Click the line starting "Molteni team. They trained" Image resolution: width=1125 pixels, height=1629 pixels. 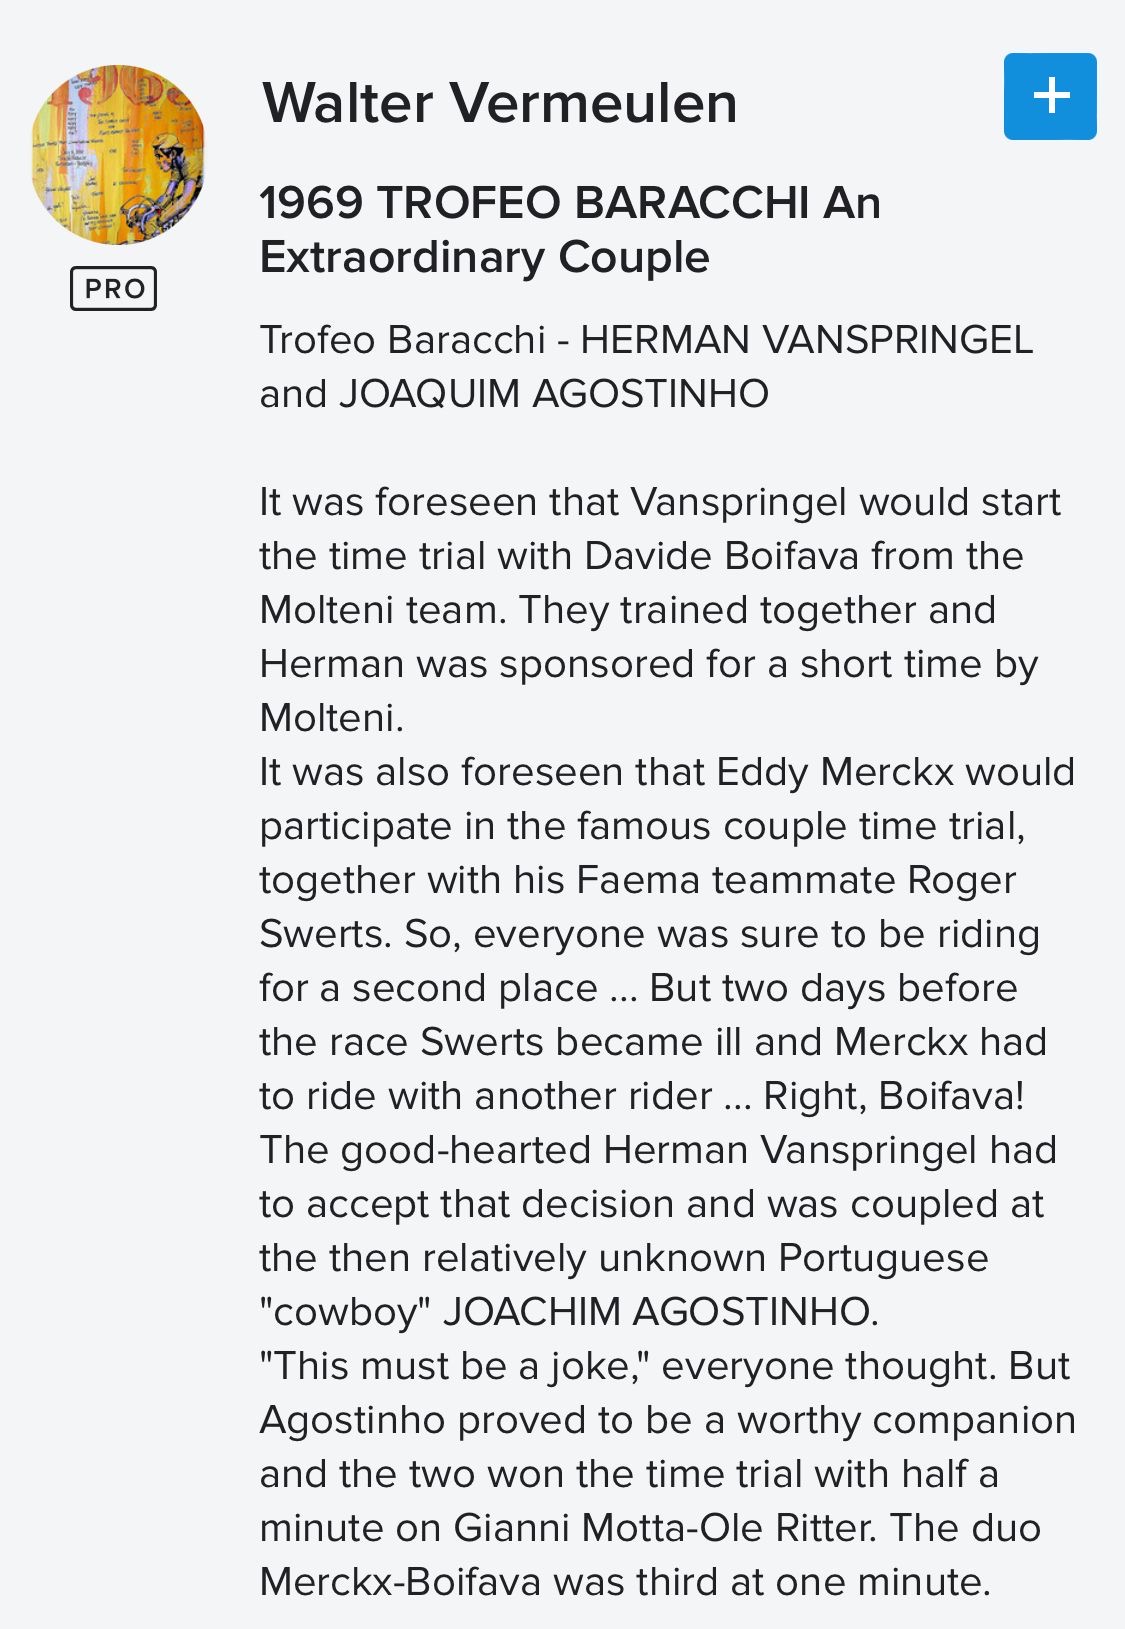627,610
